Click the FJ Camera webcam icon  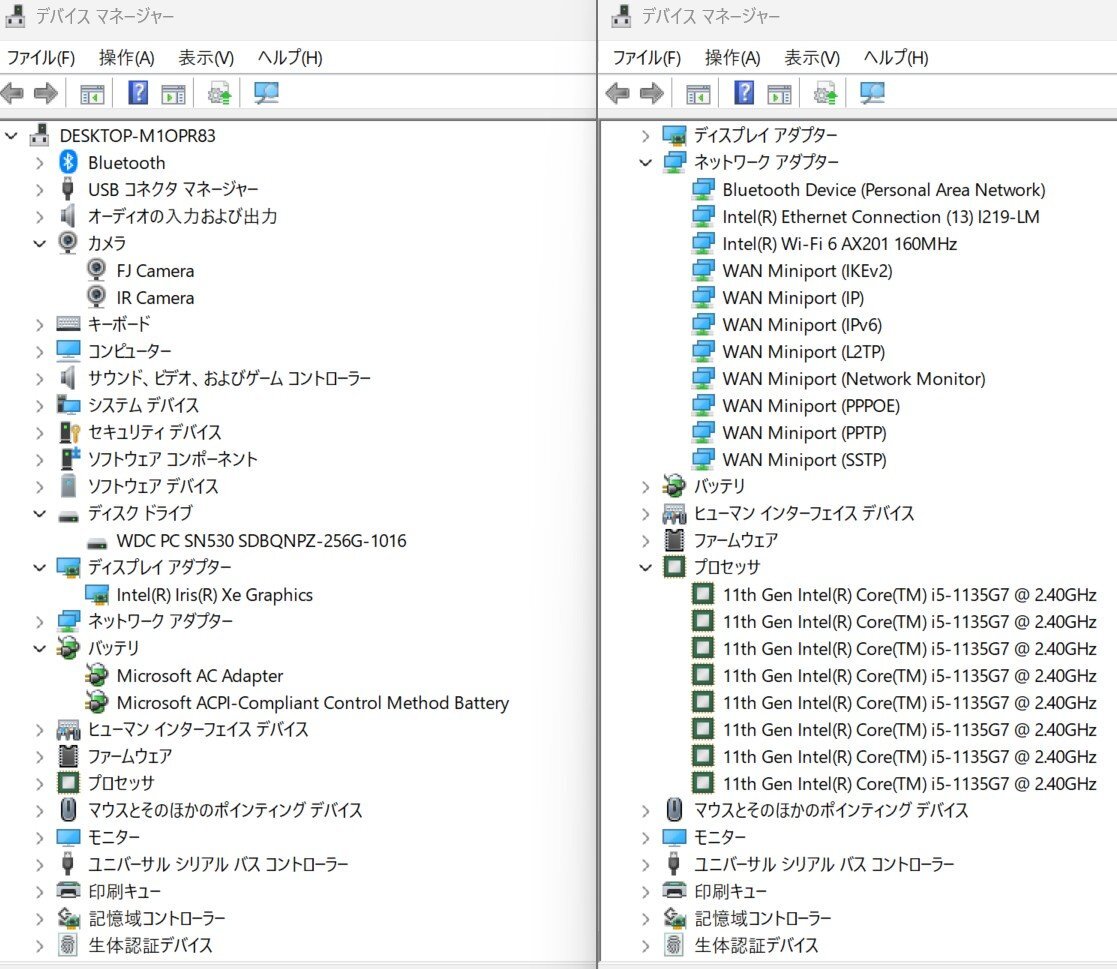click(97, 270)
